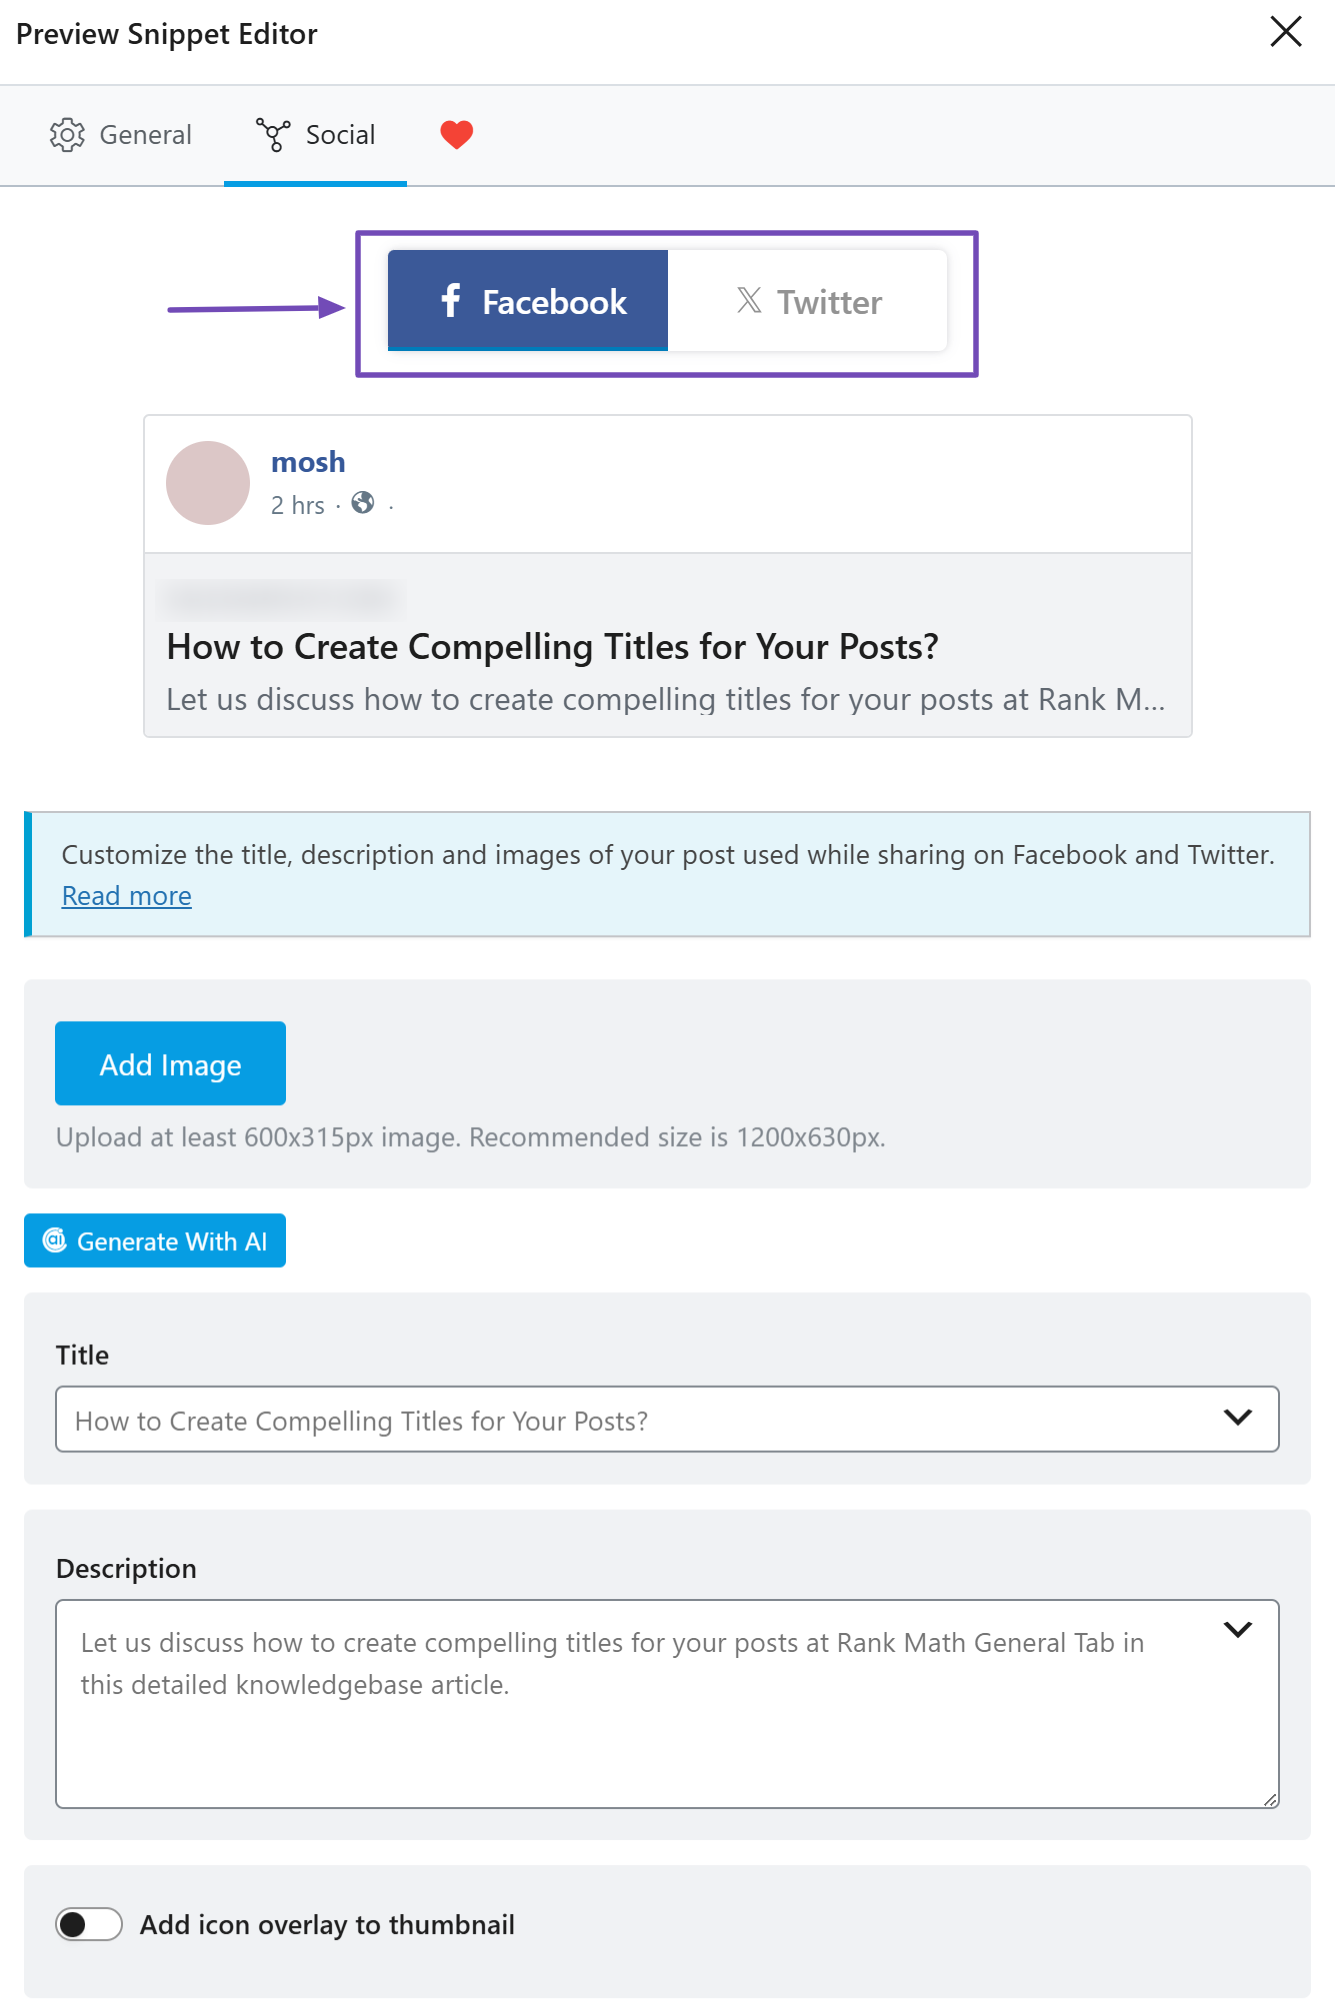Click the Facebook f logo icon
Viewport: 1335px width, 2016px height.
coord(451,301)
